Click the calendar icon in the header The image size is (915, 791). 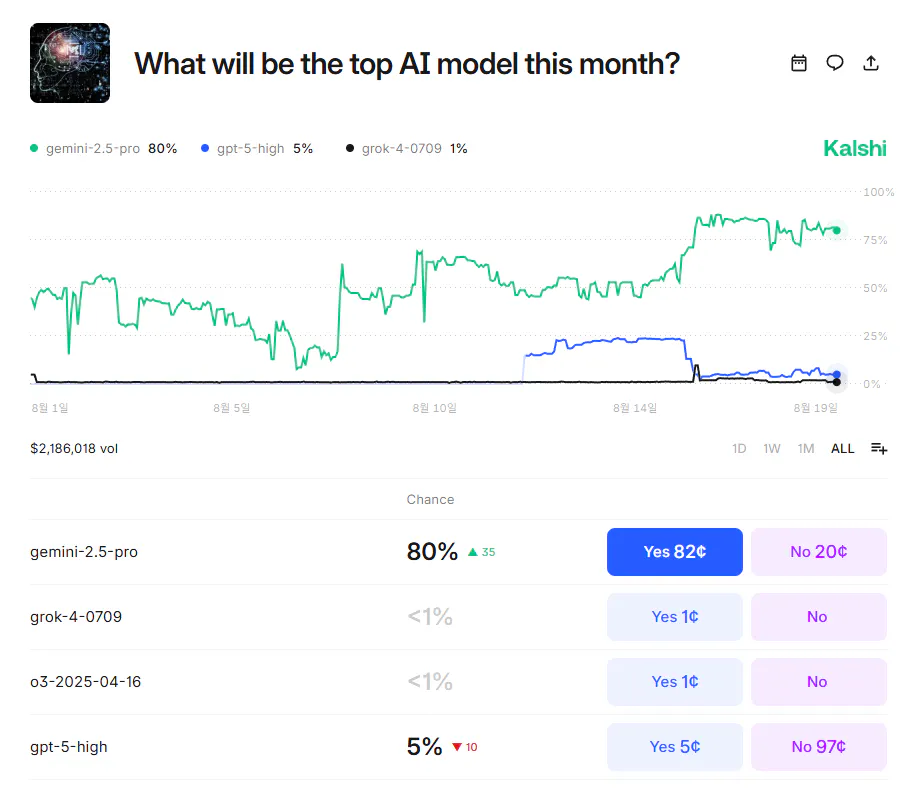798,63
